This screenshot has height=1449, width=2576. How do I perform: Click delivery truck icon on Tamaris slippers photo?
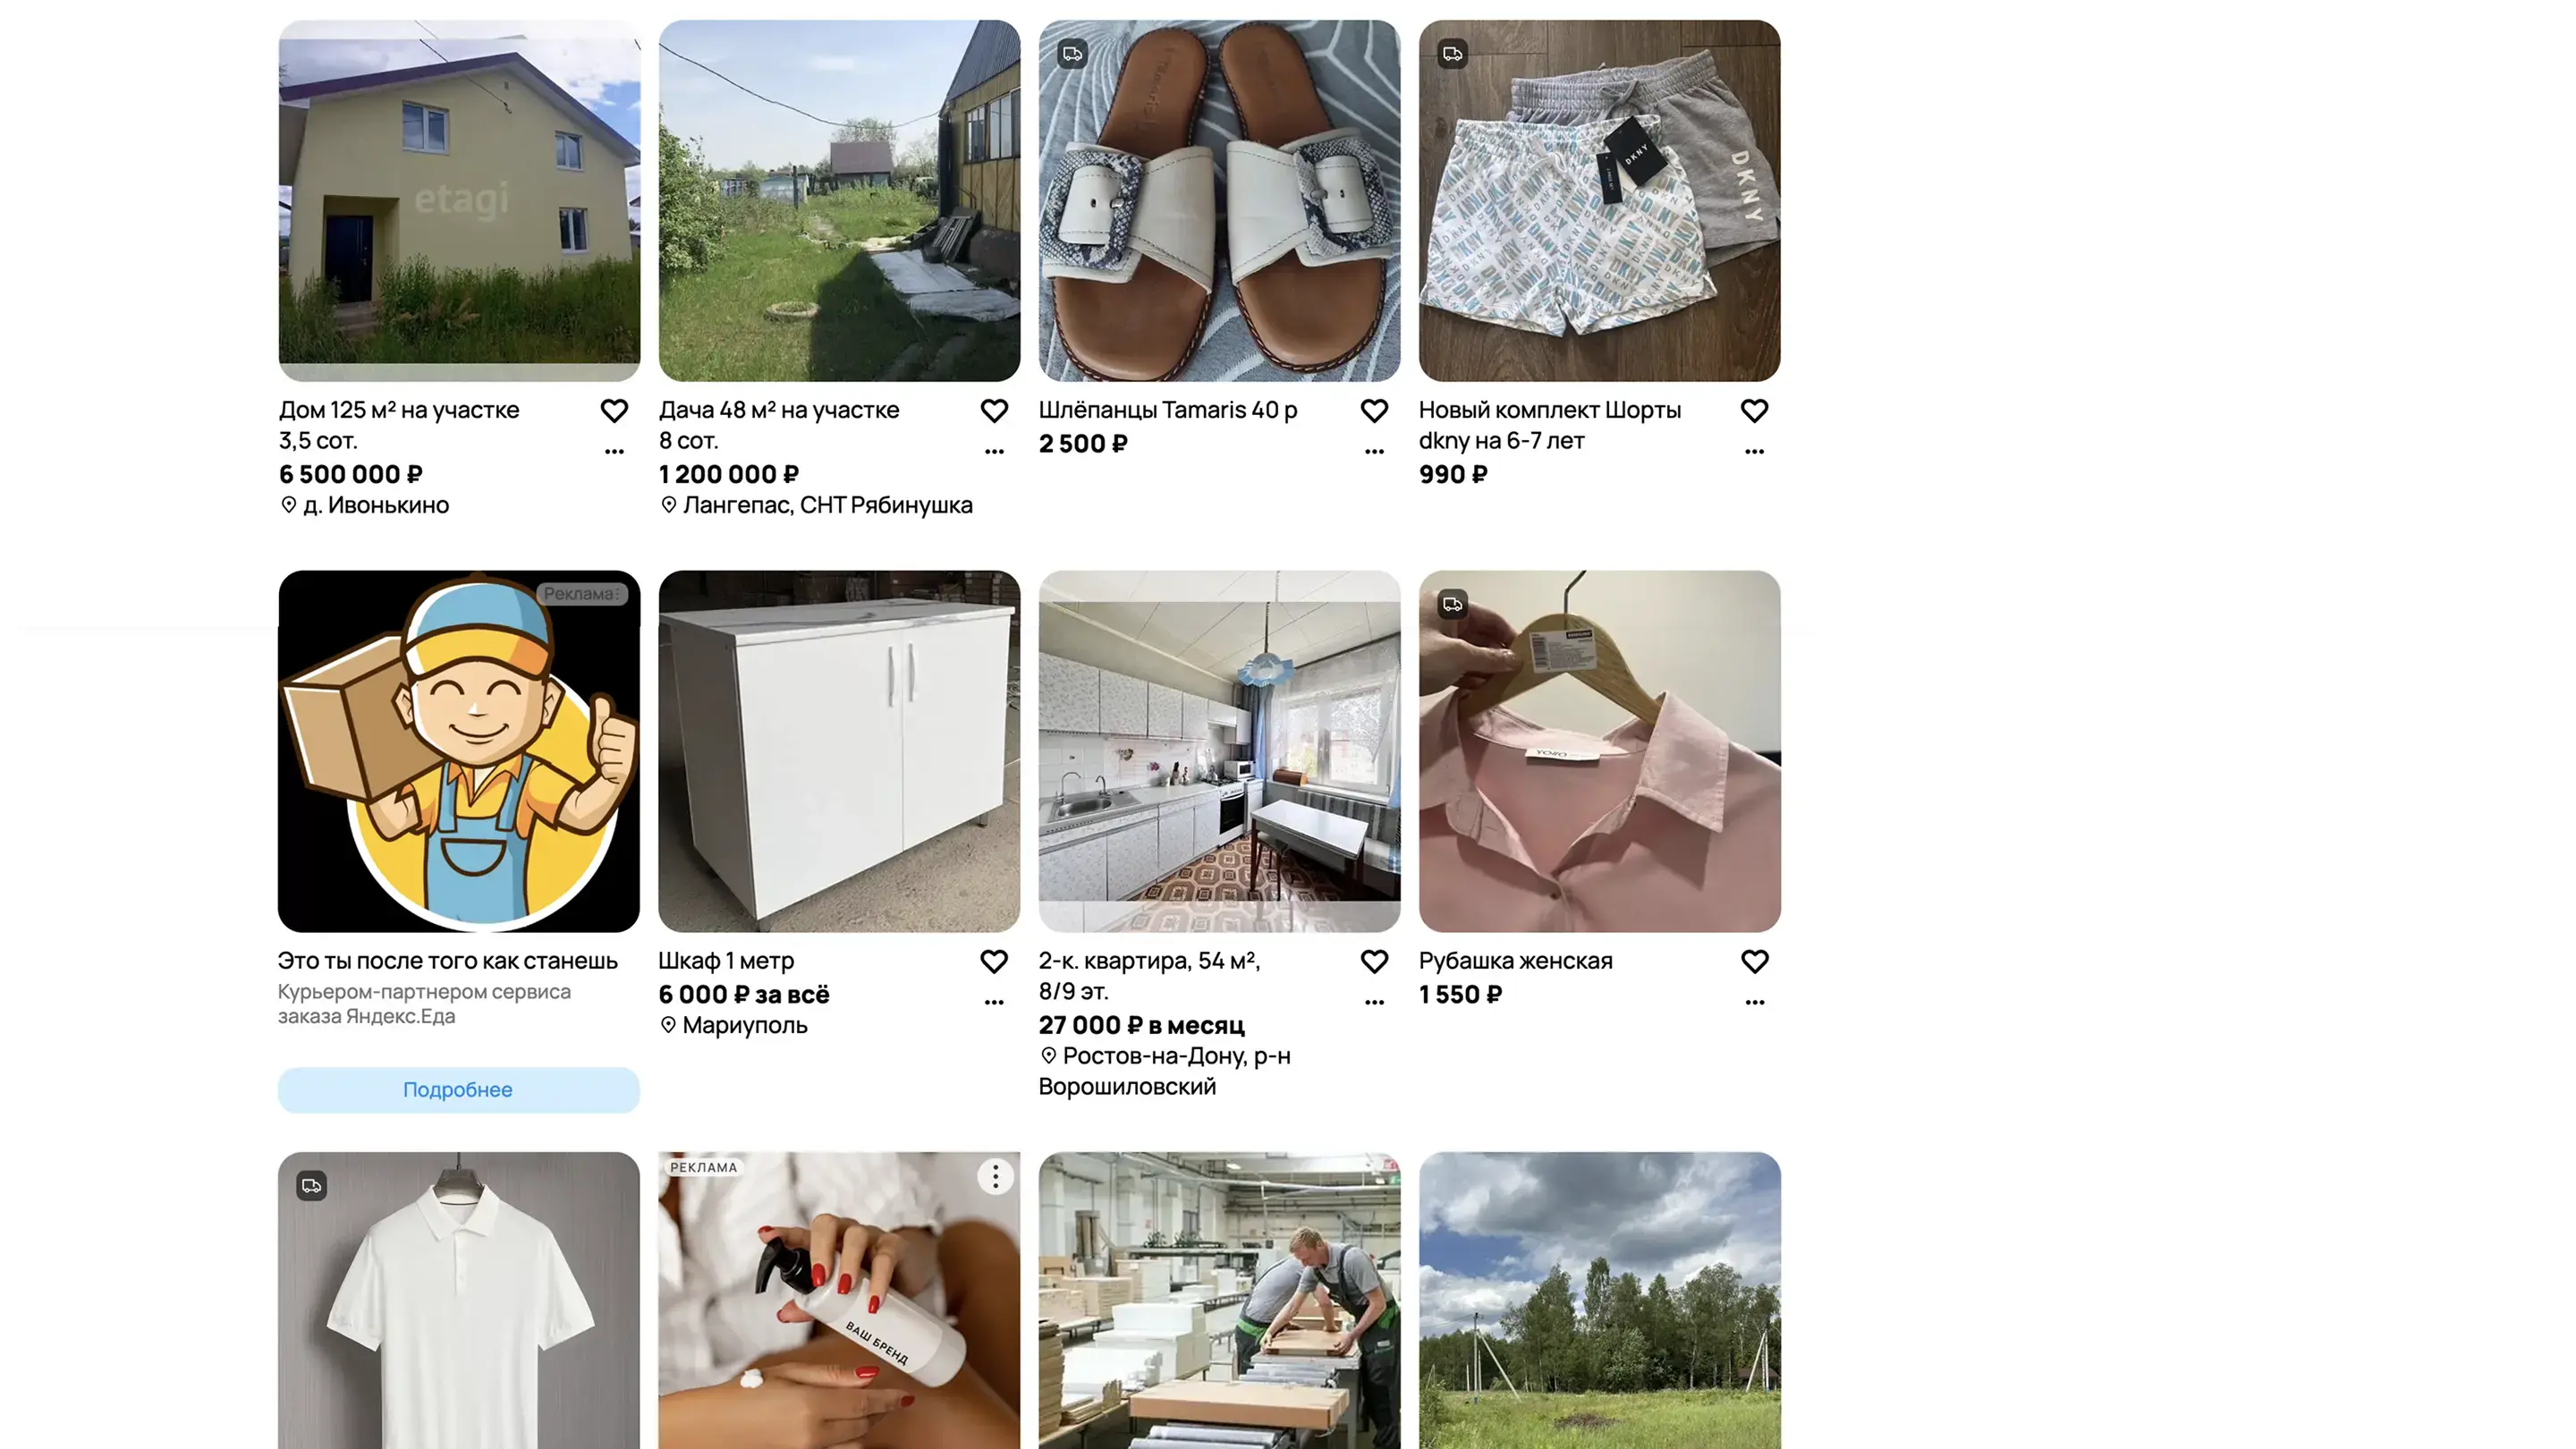[x=1072, y=54]
